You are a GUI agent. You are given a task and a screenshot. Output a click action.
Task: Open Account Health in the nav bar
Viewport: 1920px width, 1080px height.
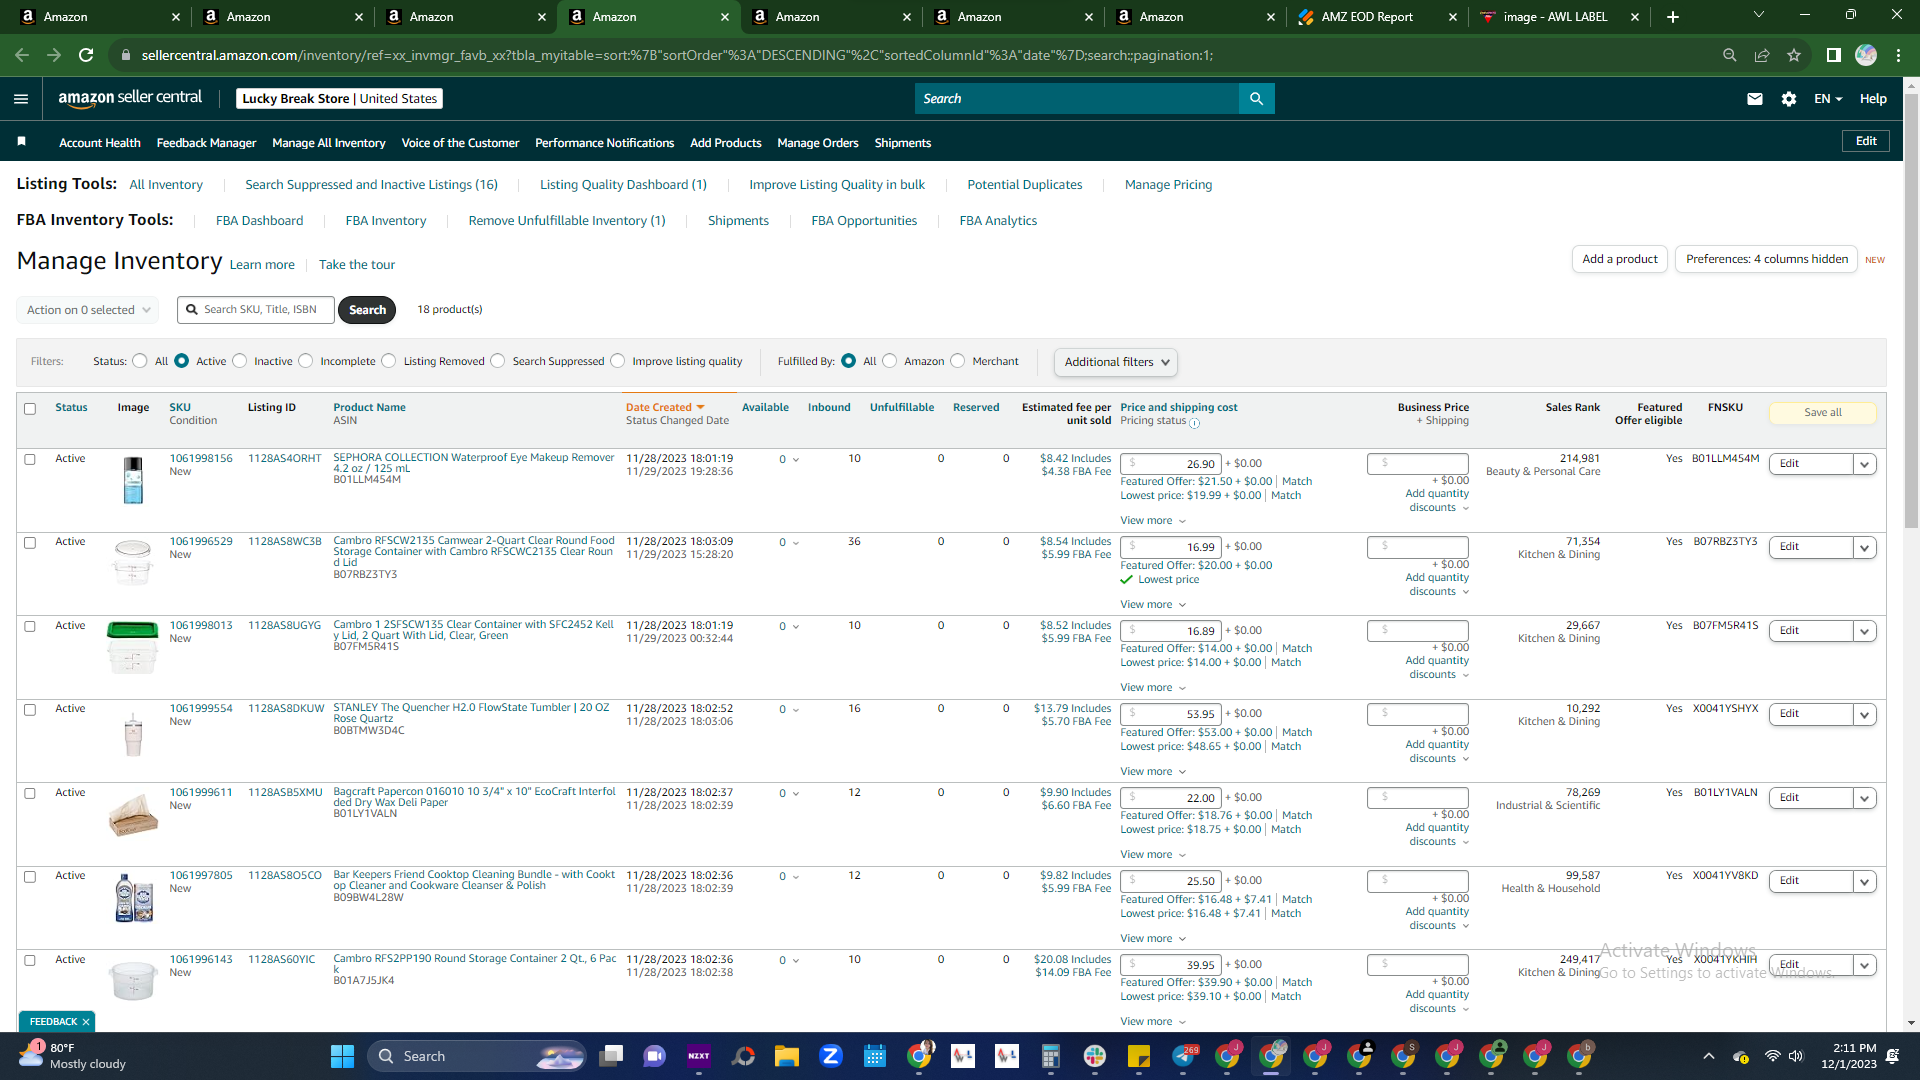100,143
